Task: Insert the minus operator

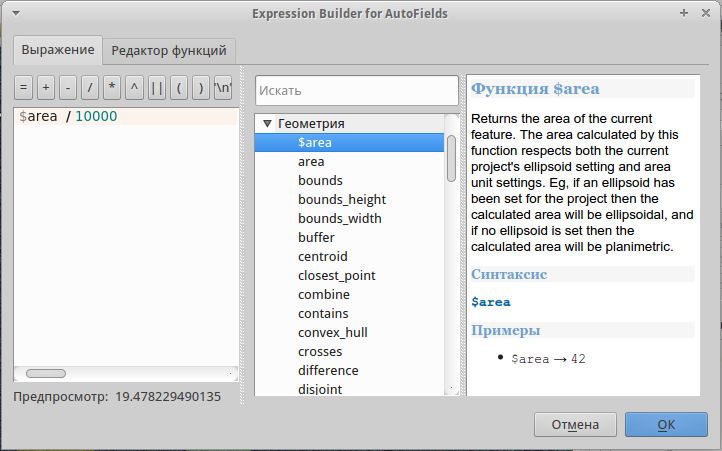Action: (68, 88)
